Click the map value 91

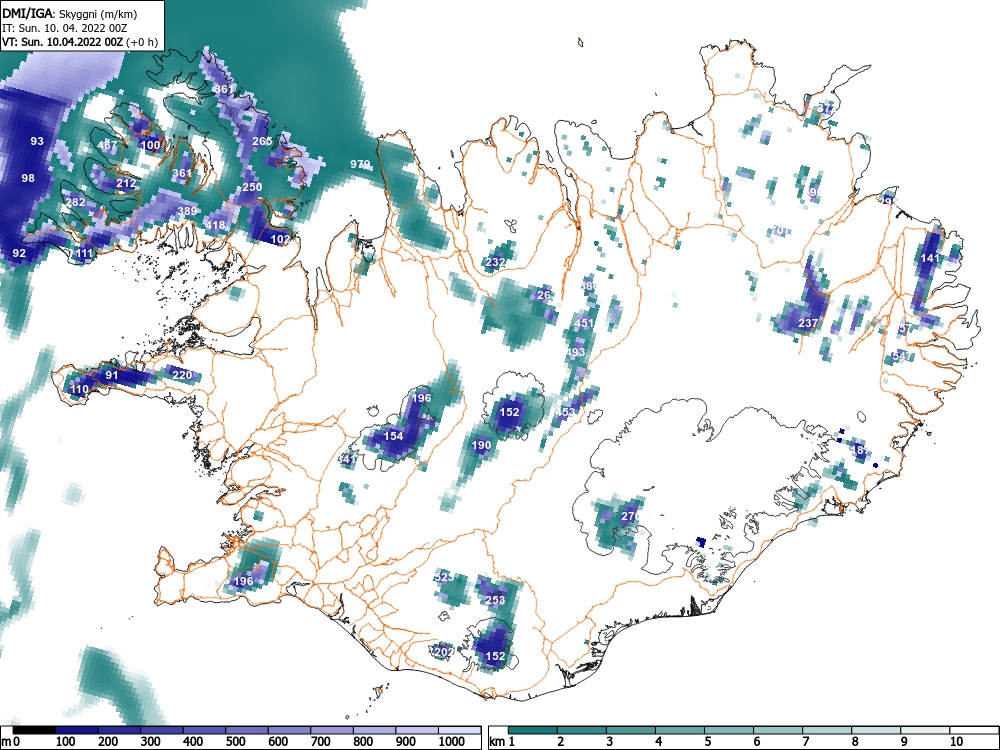[x=112, y=375]
